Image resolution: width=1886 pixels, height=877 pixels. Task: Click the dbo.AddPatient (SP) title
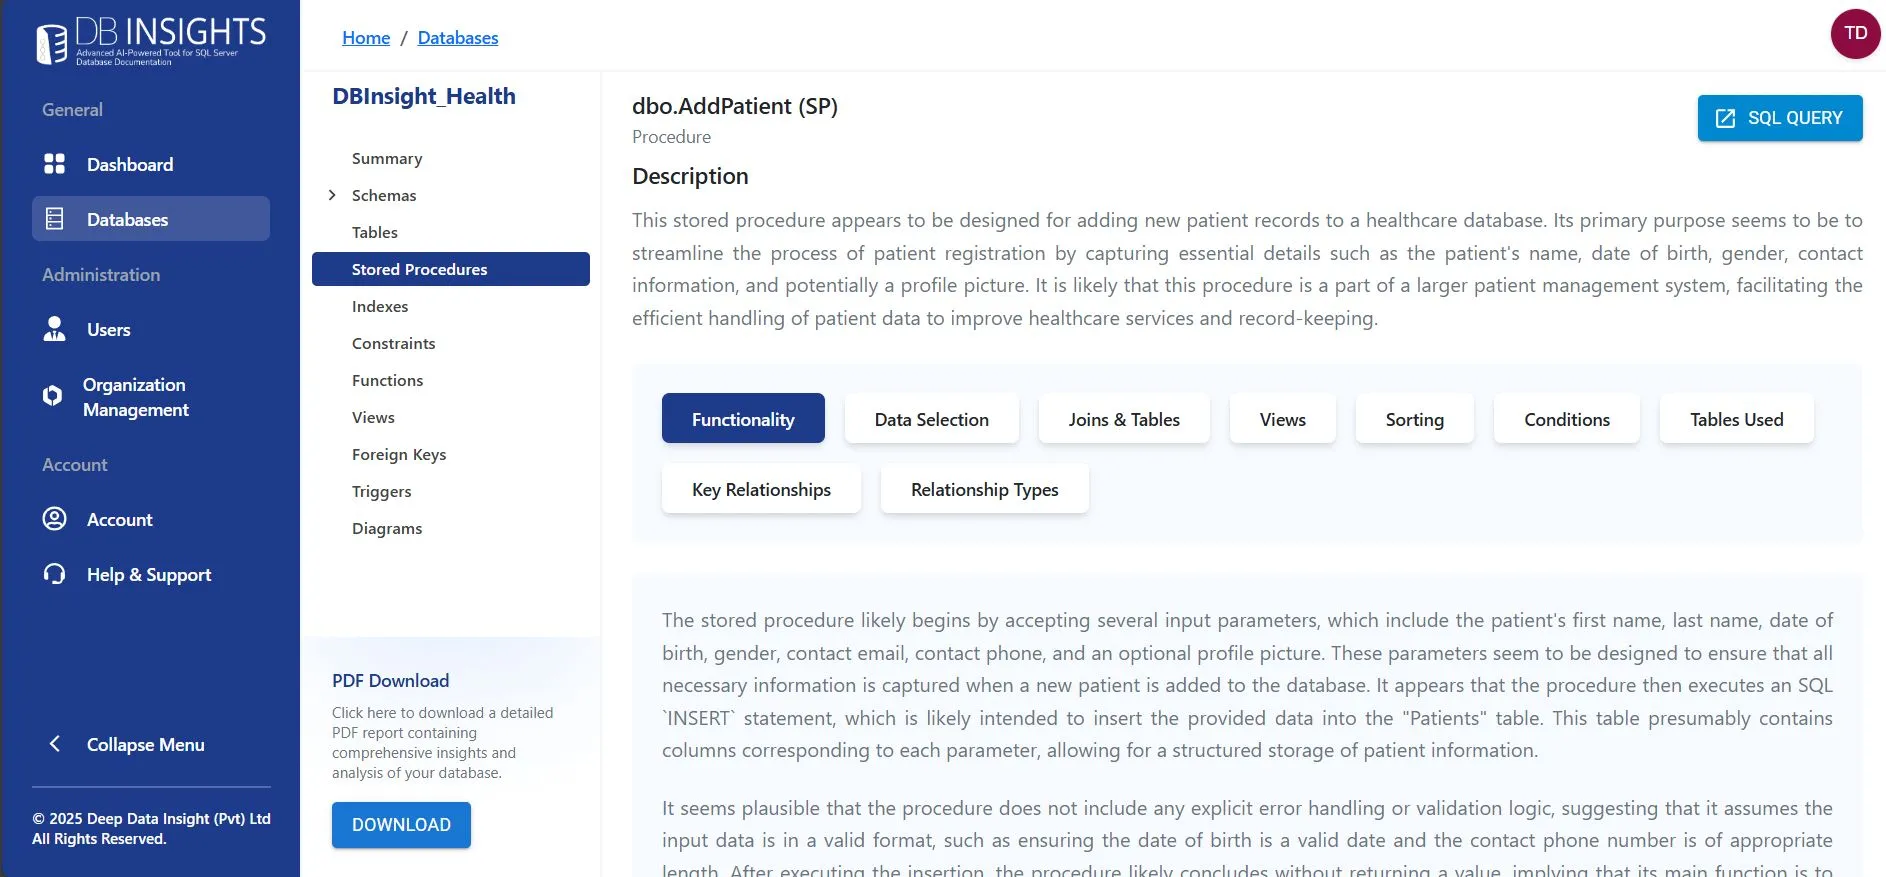pos(735,106)
